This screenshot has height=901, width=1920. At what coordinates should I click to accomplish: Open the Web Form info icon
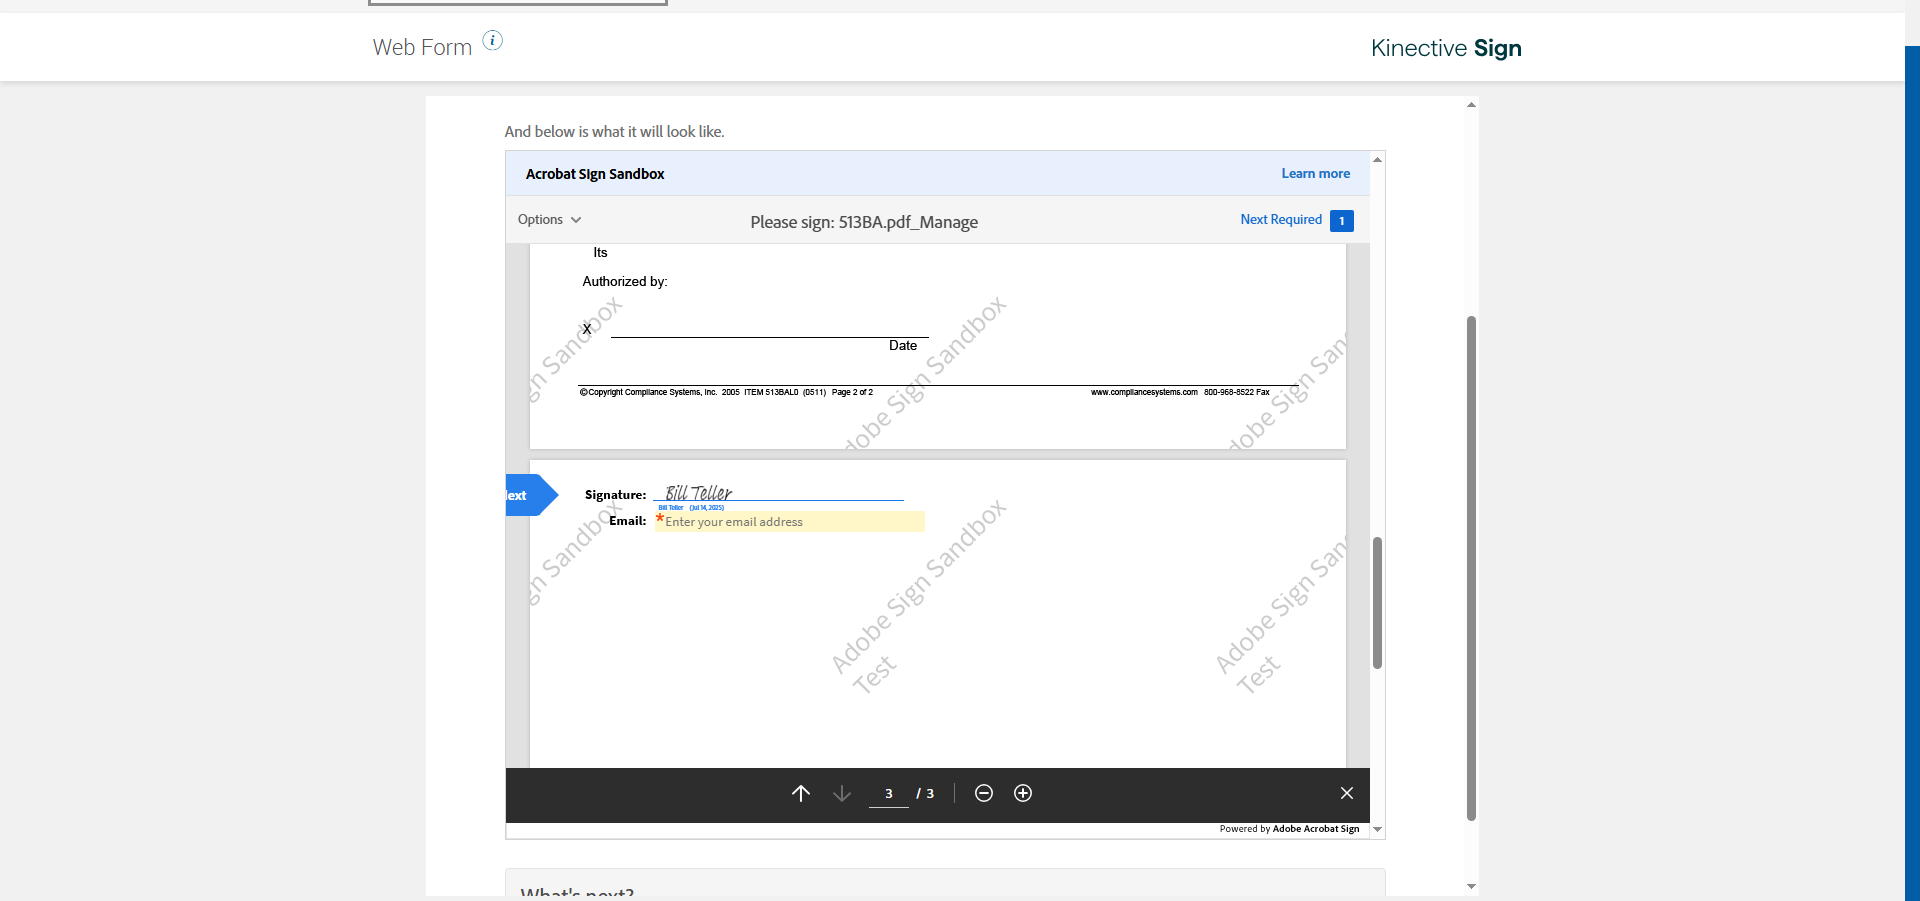[493, 40]
